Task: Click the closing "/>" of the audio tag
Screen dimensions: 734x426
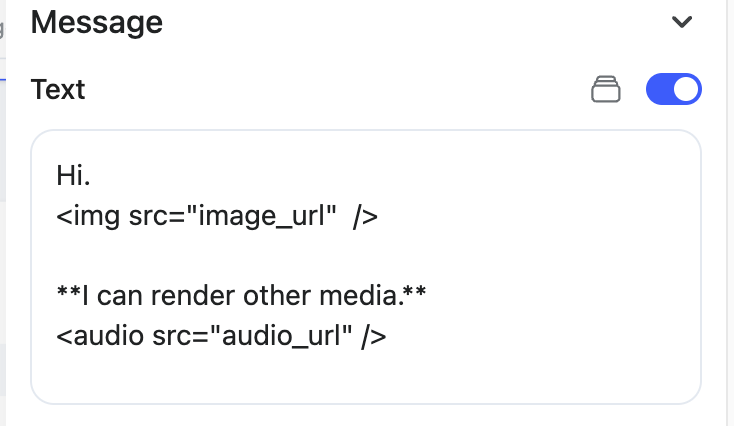Action: coord(374,337)
